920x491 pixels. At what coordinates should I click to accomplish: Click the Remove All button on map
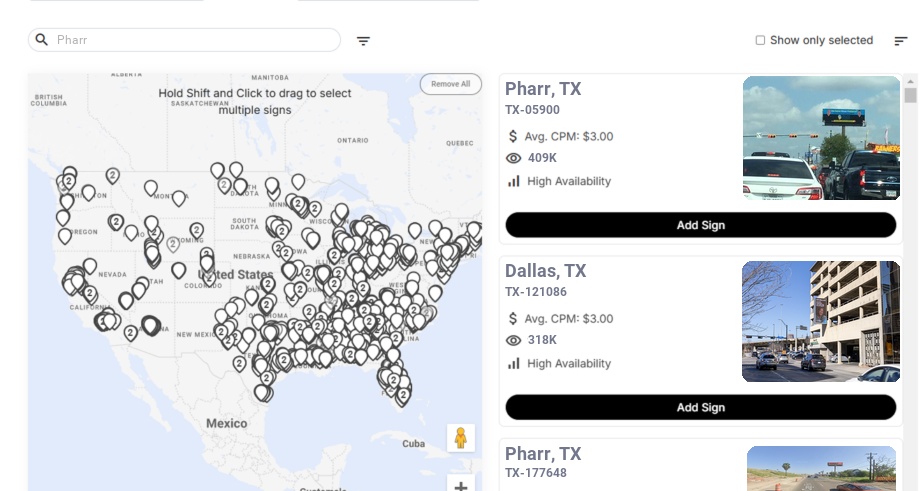coord(450,84)
